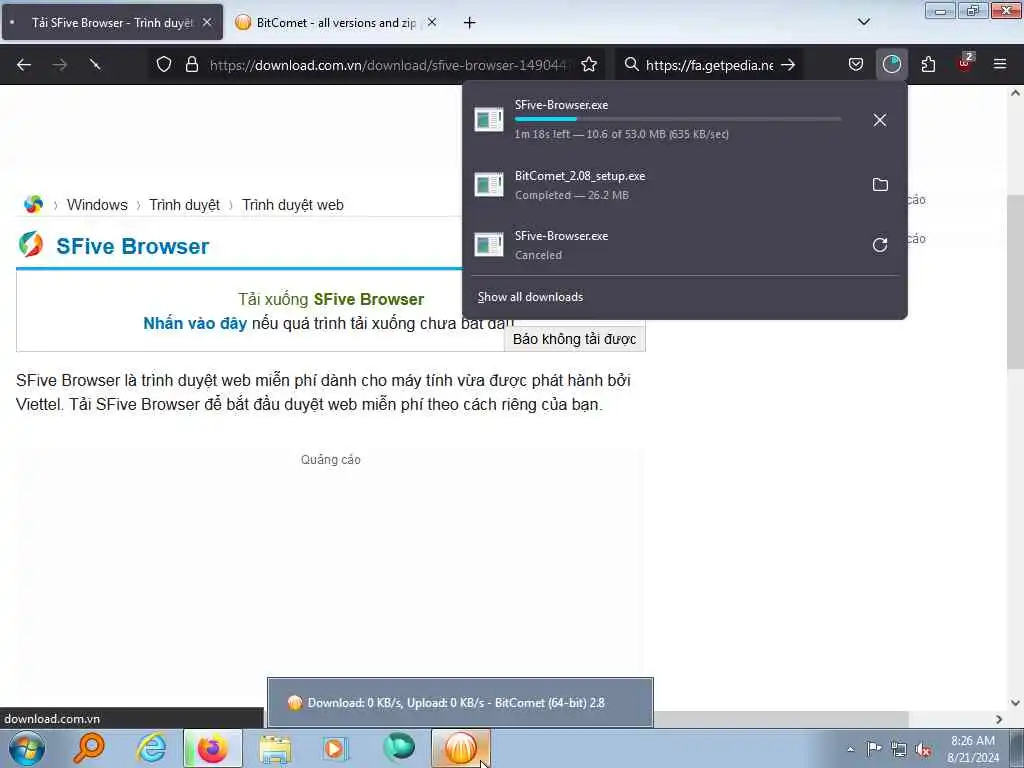Viewport: 1024px width, 768px height.
Task: Click the scroll up arrow
Action: 1015,93
